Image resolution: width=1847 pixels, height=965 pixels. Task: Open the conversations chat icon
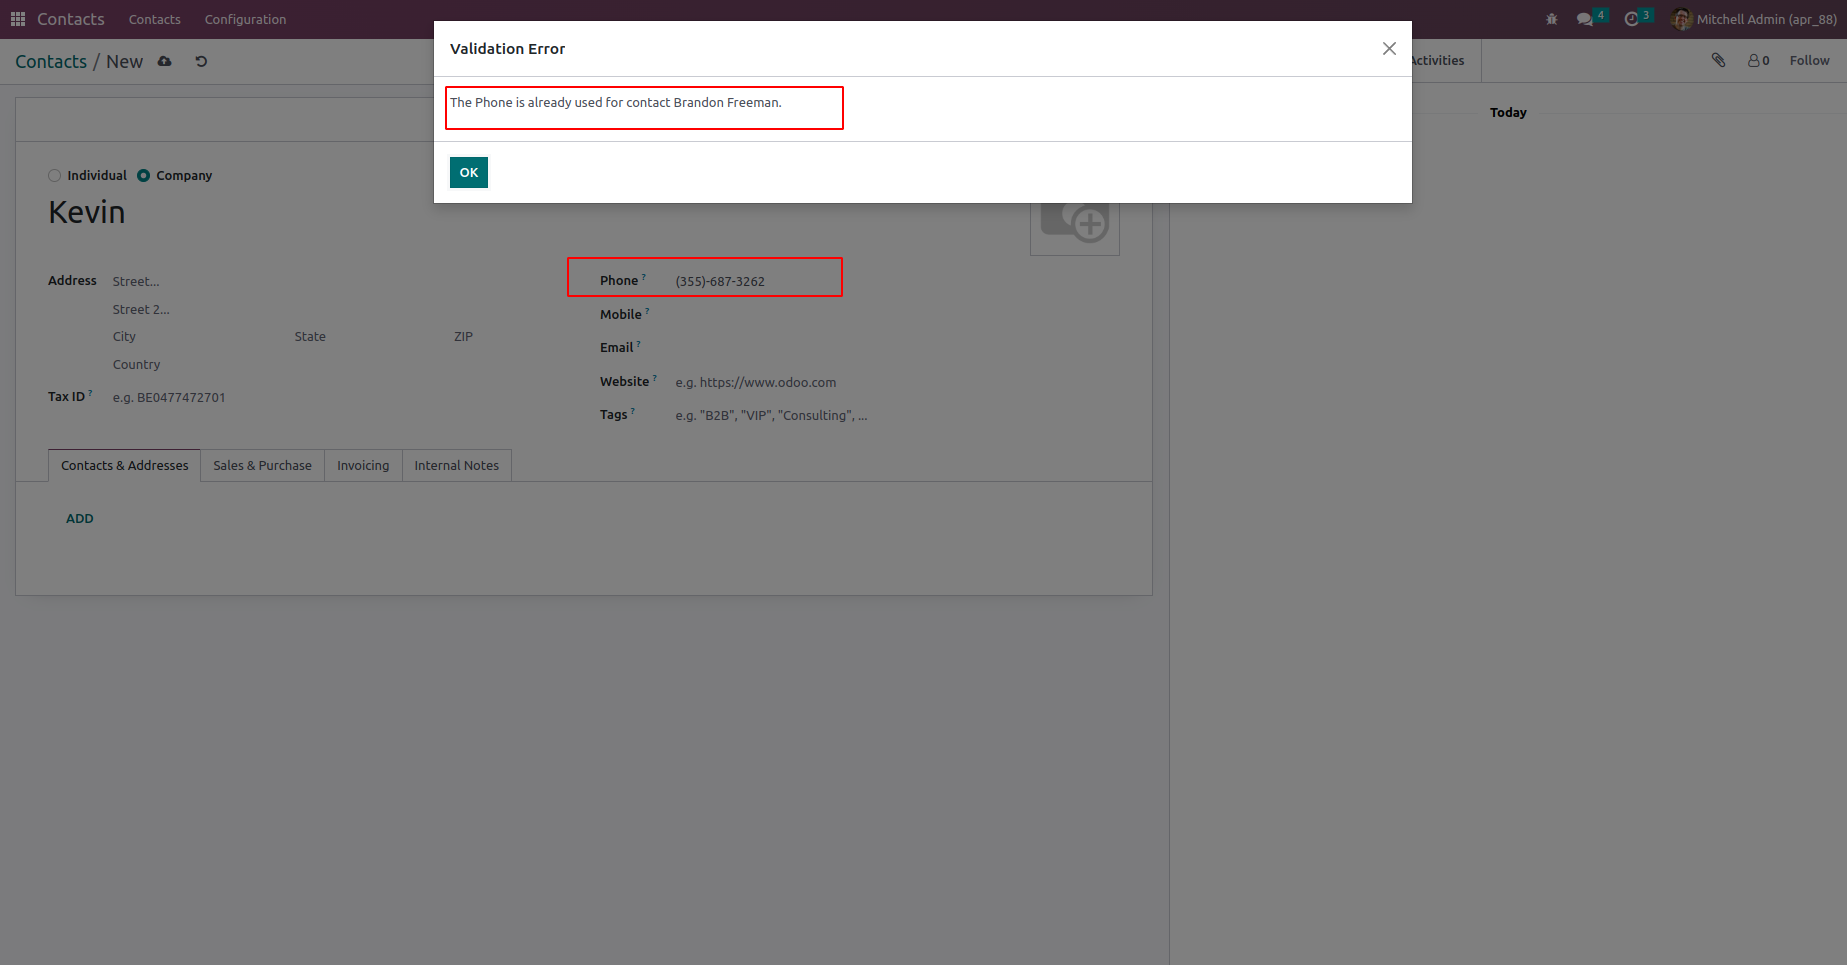(x=1585, y=19)
